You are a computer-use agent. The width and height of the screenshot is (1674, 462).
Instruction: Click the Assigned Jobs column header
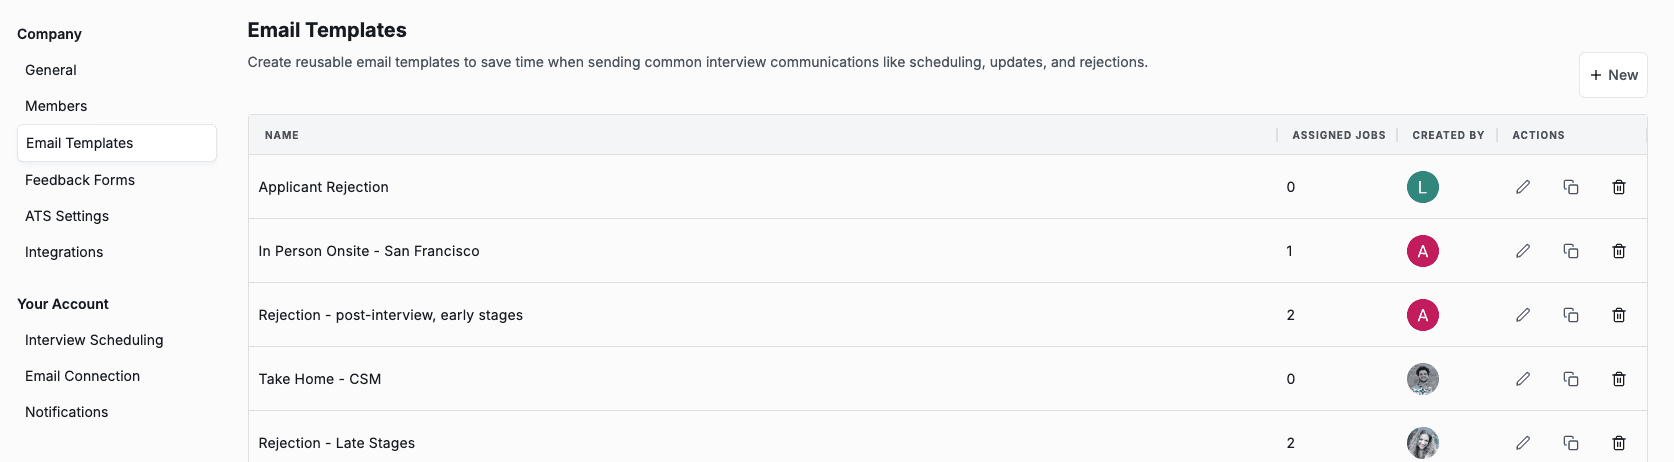[x=1338, y=135]
